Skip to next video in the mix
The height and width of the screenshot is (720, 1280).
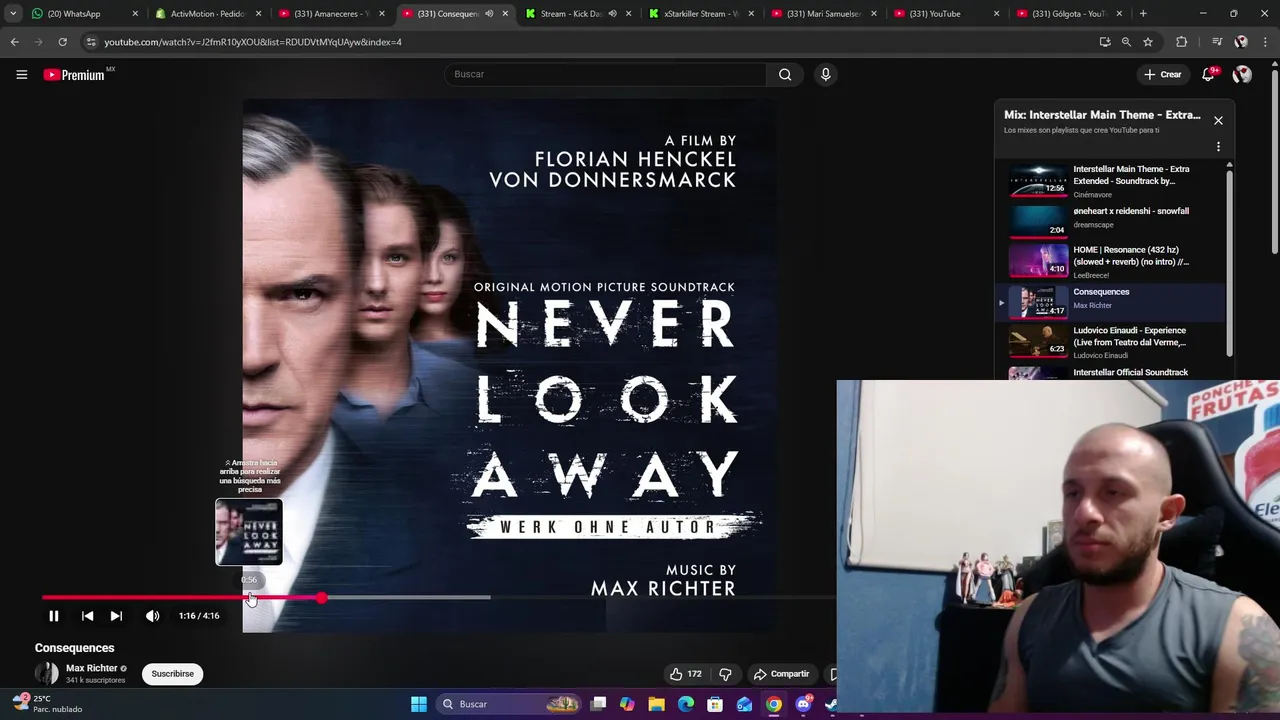[116, 616]
